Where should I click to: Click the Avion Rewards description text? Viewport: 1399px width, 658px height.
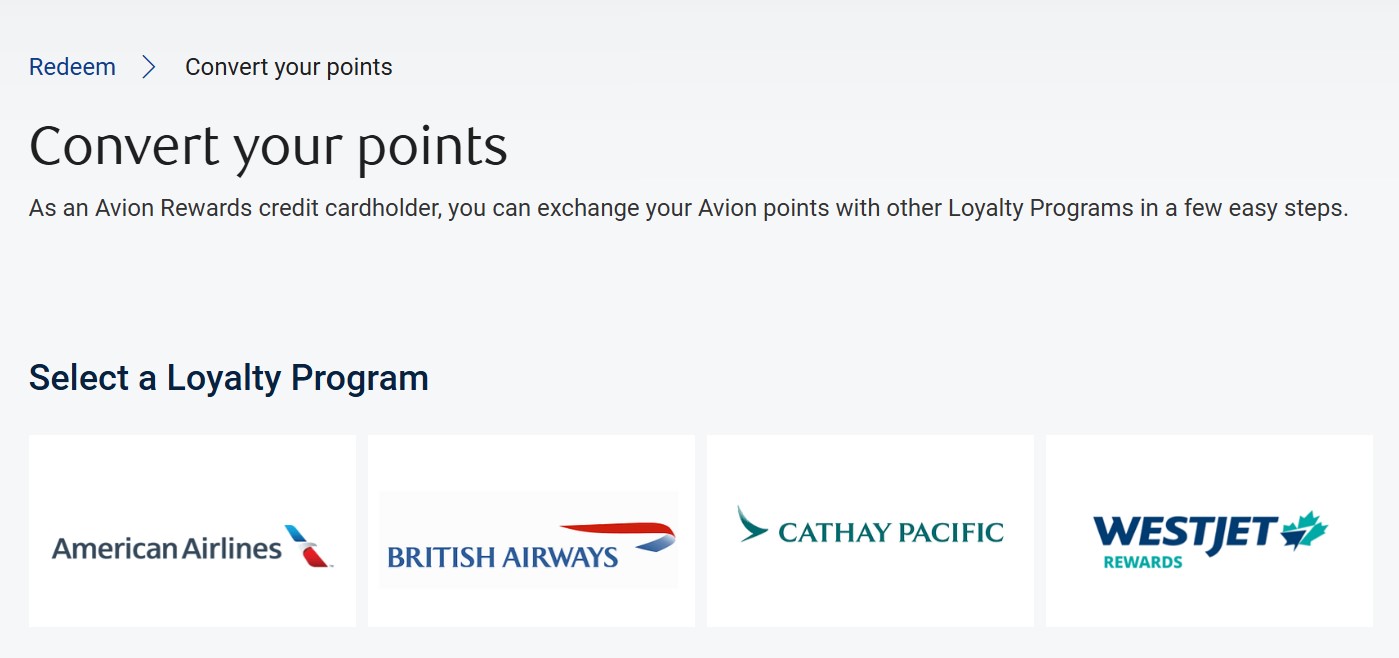point(688,207)
